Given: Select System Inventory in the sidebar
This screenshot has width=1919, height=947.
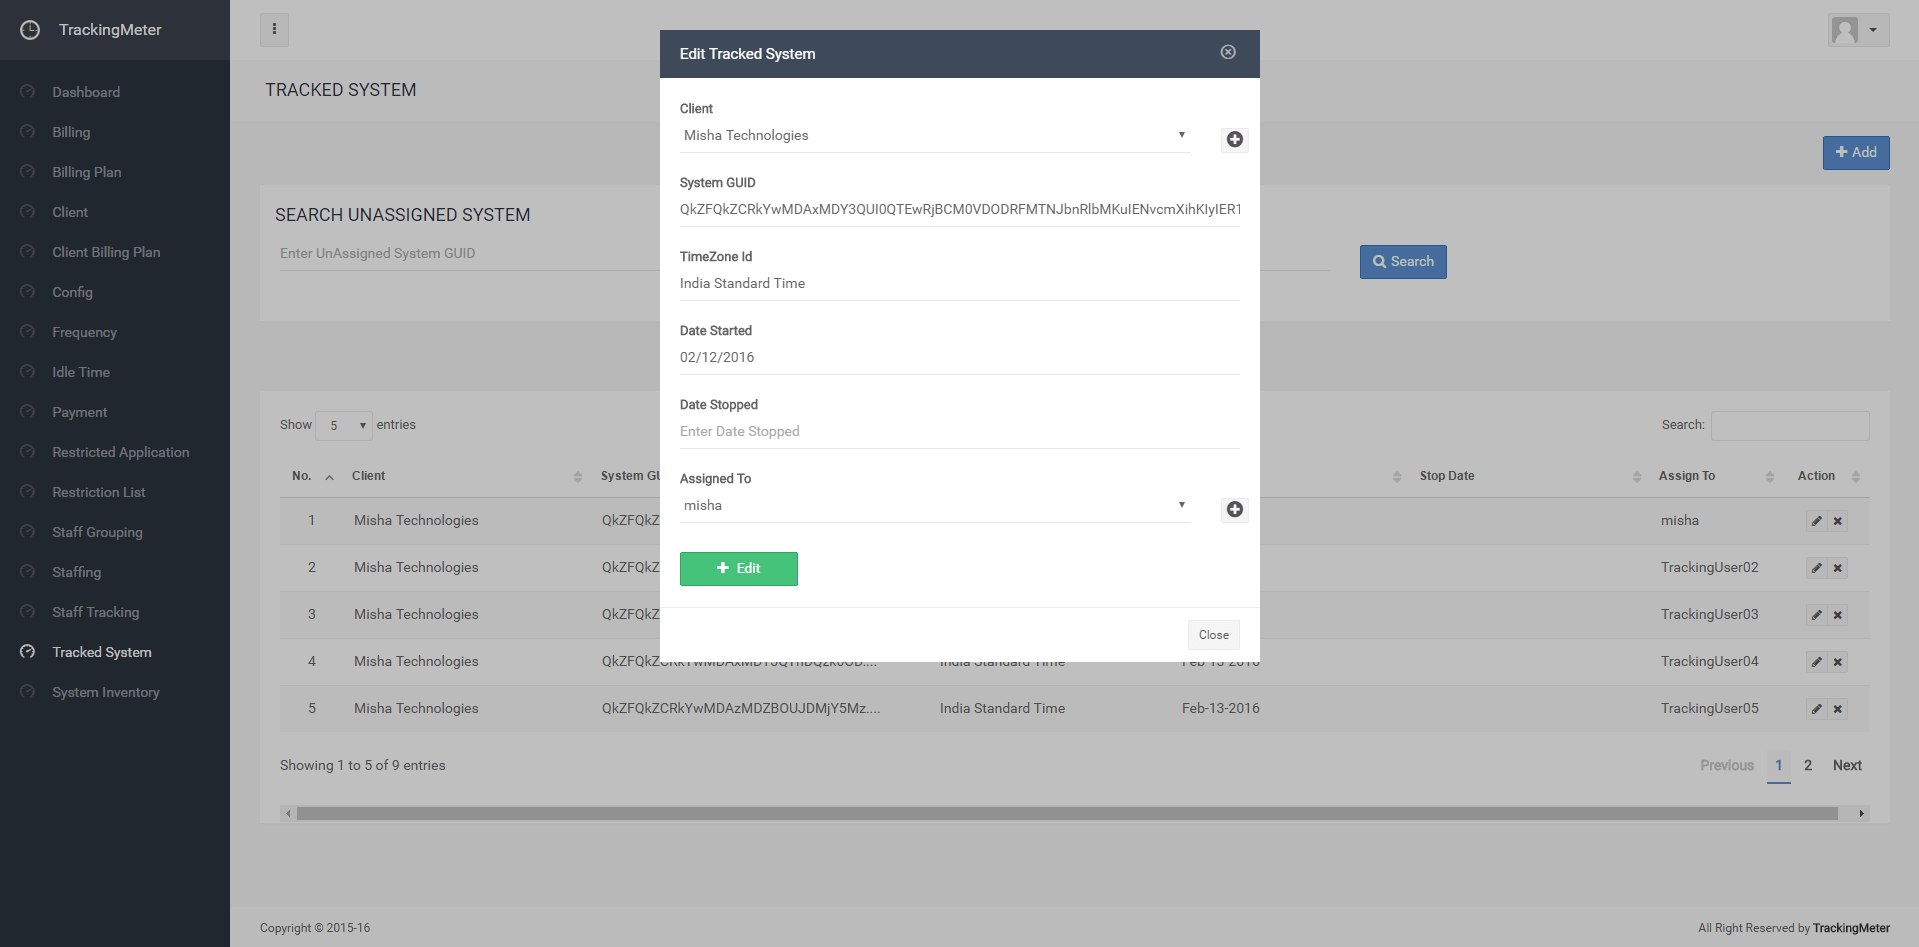Looking at the screenshot, I should point(106,692).
